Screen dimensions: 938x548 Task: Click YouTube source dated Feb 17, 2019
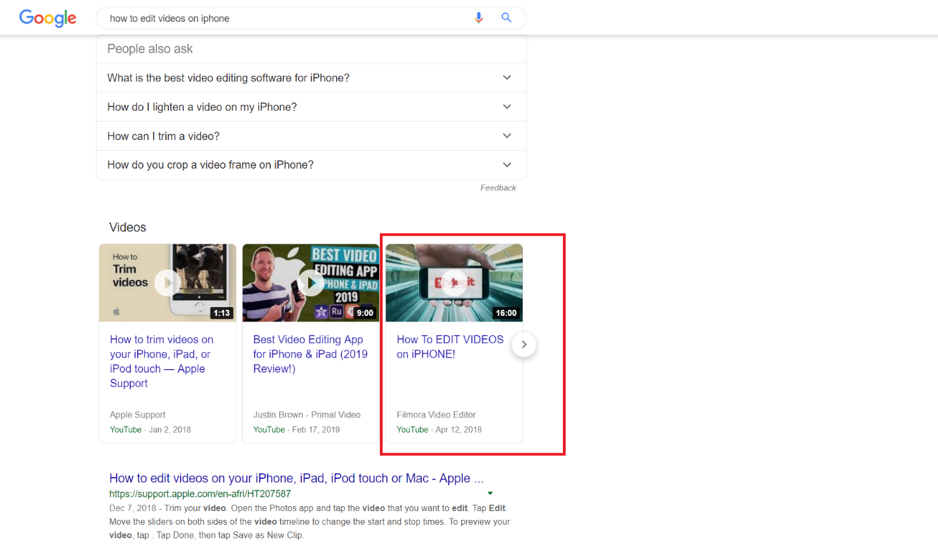[269, 430]
